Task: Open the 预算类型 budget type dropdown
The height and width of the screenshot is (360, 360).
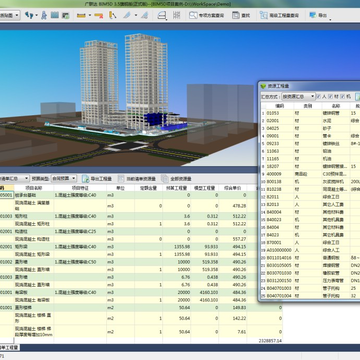Action: click(64, 178)
